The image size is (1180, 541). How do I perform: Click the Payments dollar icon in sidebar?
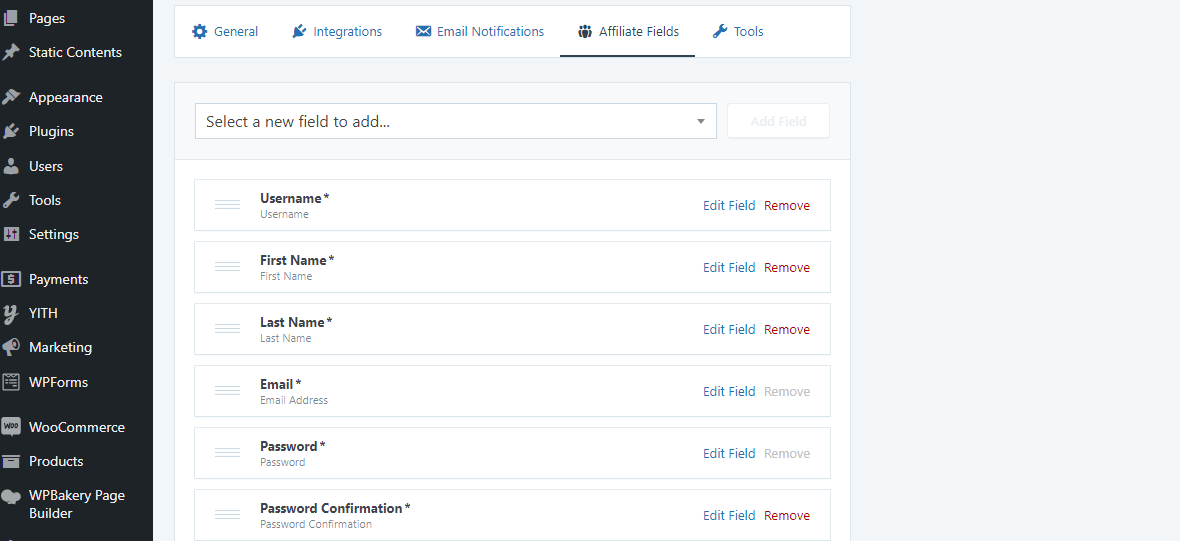pos(12,279)
